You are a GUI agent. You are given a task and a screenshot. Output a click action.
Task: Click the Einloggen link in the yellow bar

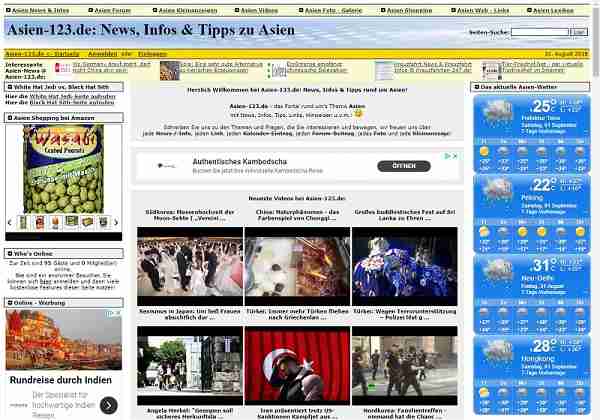(152, 54)
